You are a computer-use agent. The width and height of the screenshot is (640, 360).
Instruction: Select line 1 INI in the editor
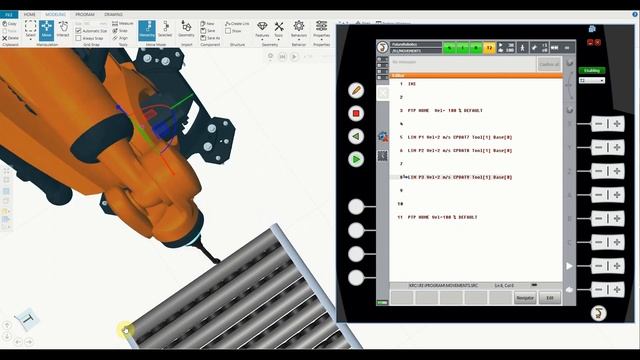(411, 84)
